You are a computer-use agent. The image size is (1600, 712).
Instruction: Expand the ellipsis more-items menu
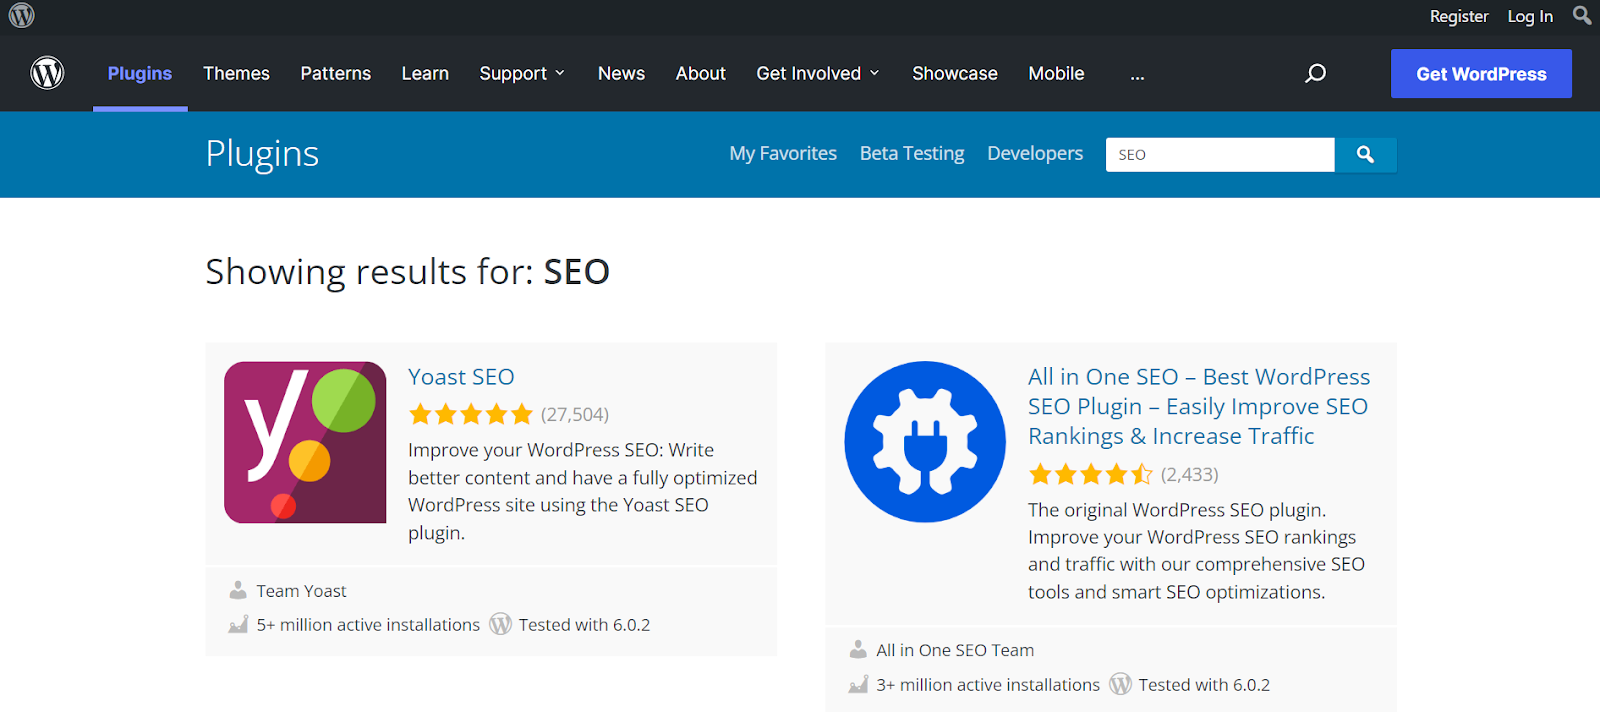(1137, 74)
